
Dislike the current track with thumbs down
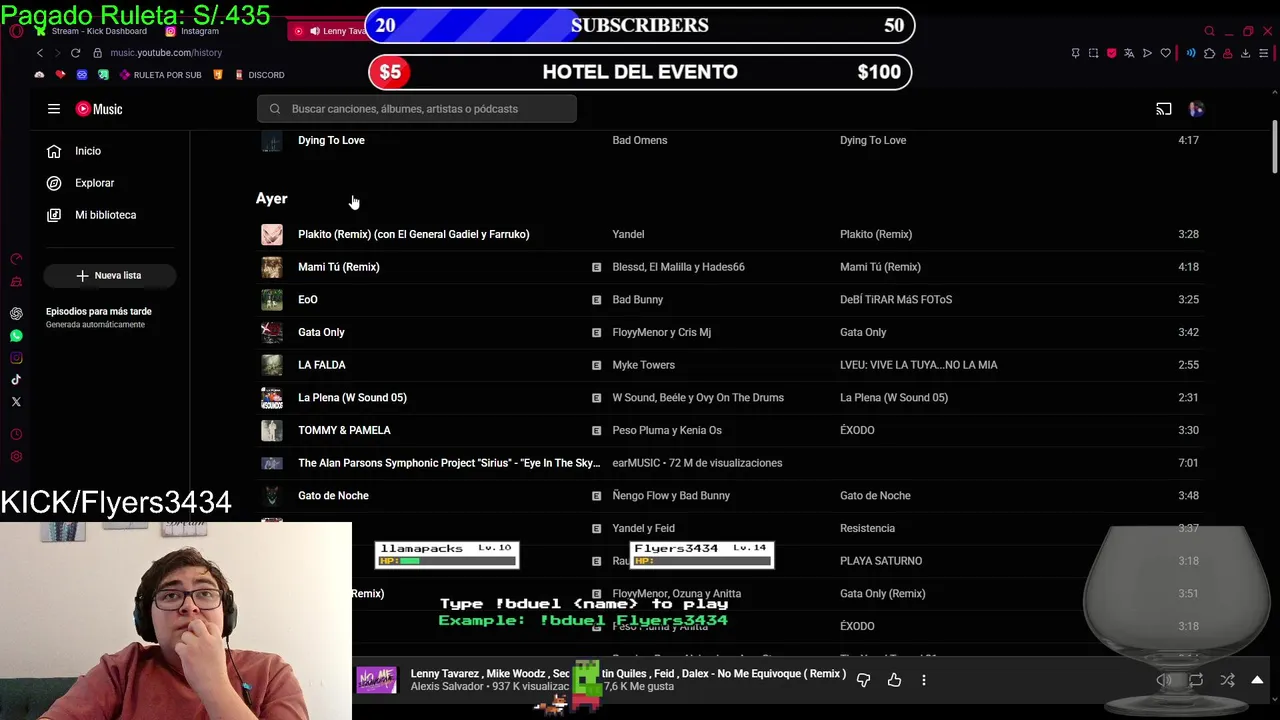864,680
